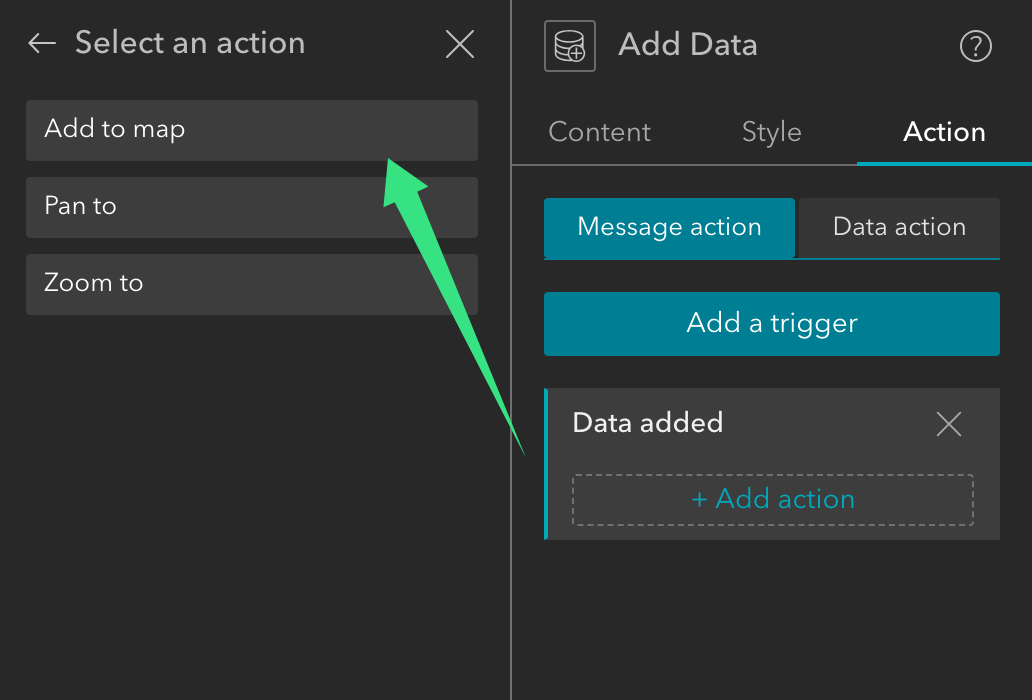Click the X beside Data added

pos(948,424)
